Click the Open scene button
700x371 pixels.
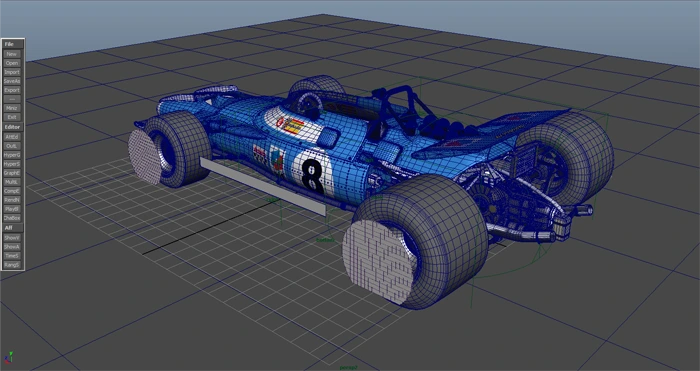point(12,63)
